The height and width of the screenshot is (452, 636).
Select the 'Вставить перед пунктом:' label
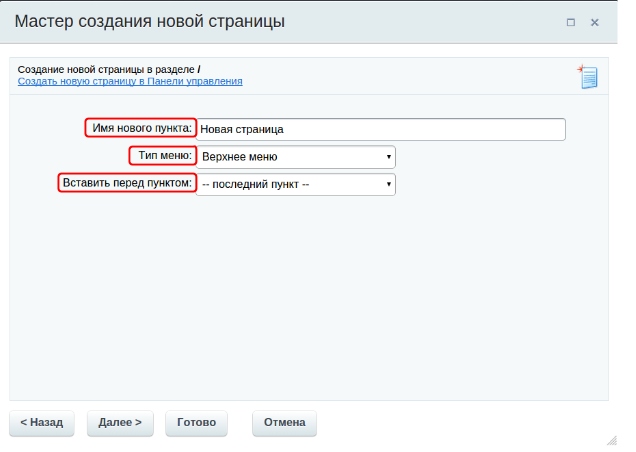pos(126,184)
